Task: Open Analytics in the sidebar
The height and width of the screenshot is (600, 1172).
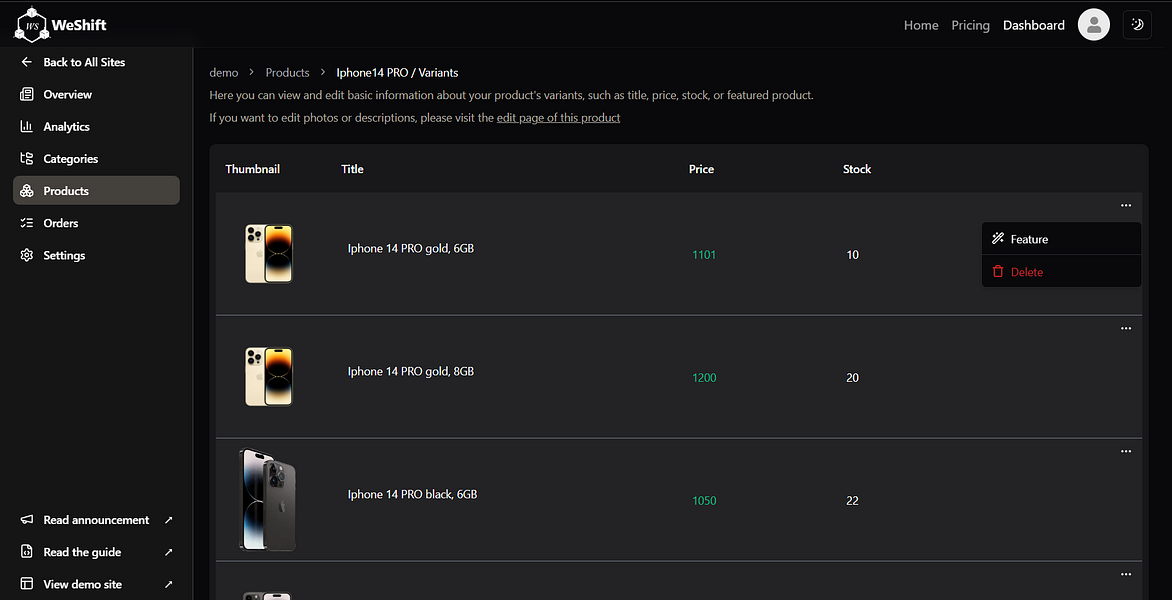Action: coord(66,127)
